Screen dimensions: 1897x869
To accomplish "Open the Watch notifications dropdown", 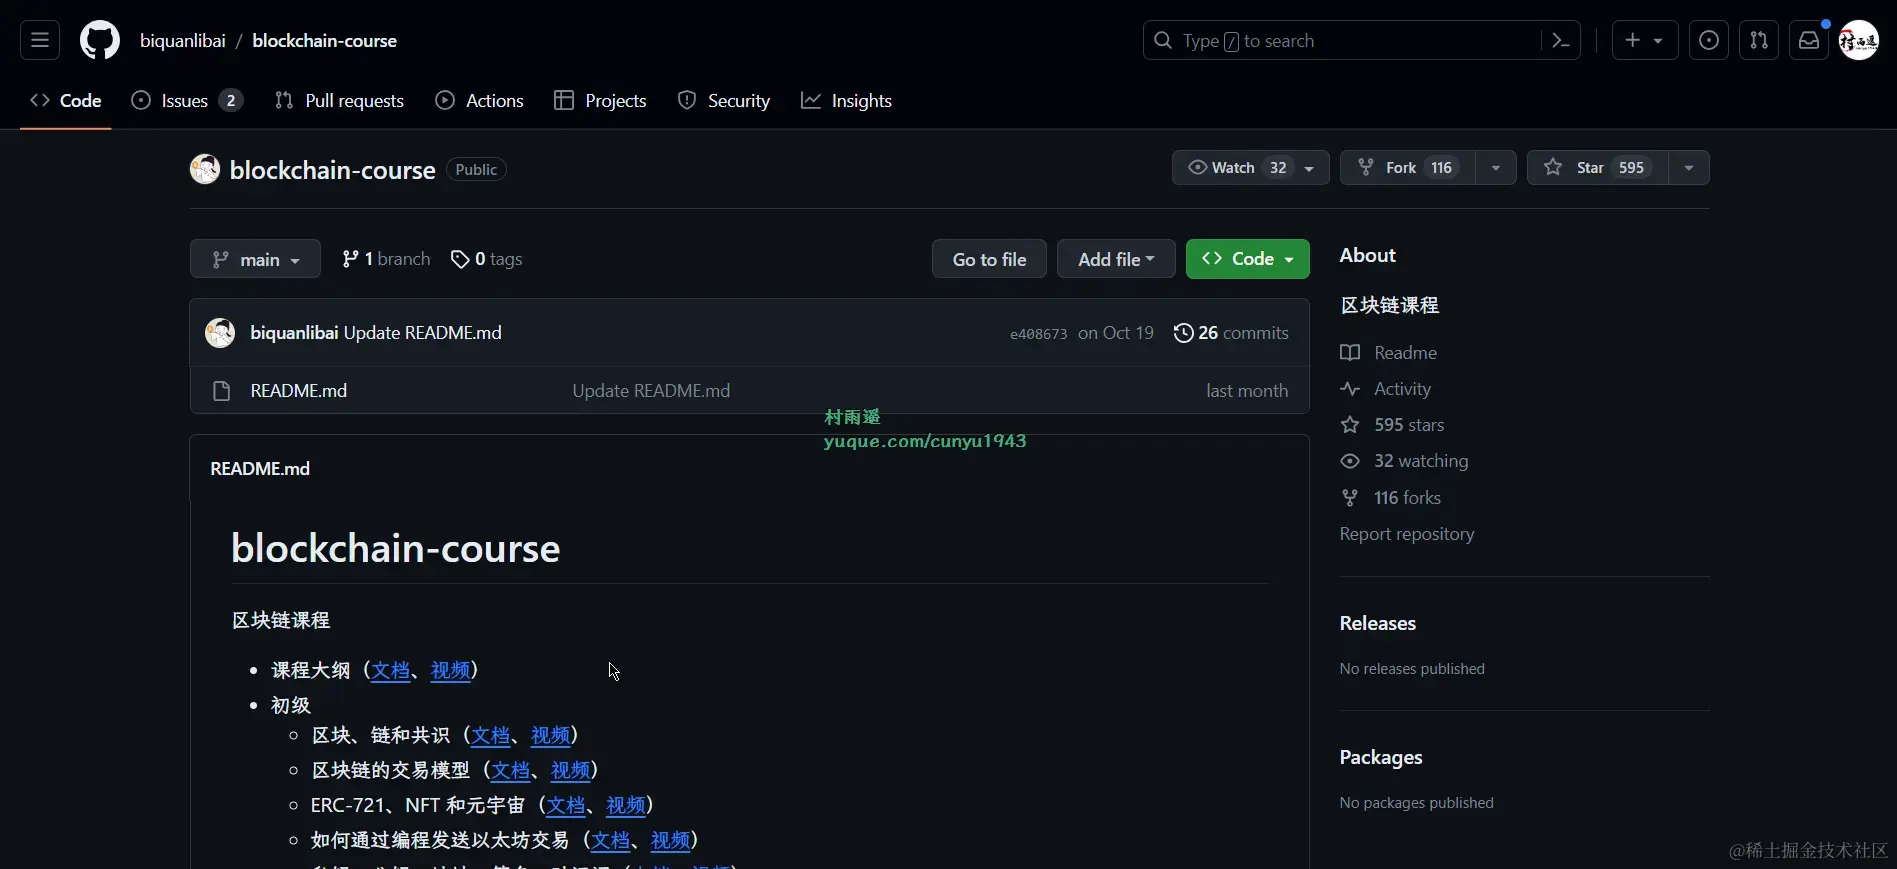I will [x=1250, y=168].
